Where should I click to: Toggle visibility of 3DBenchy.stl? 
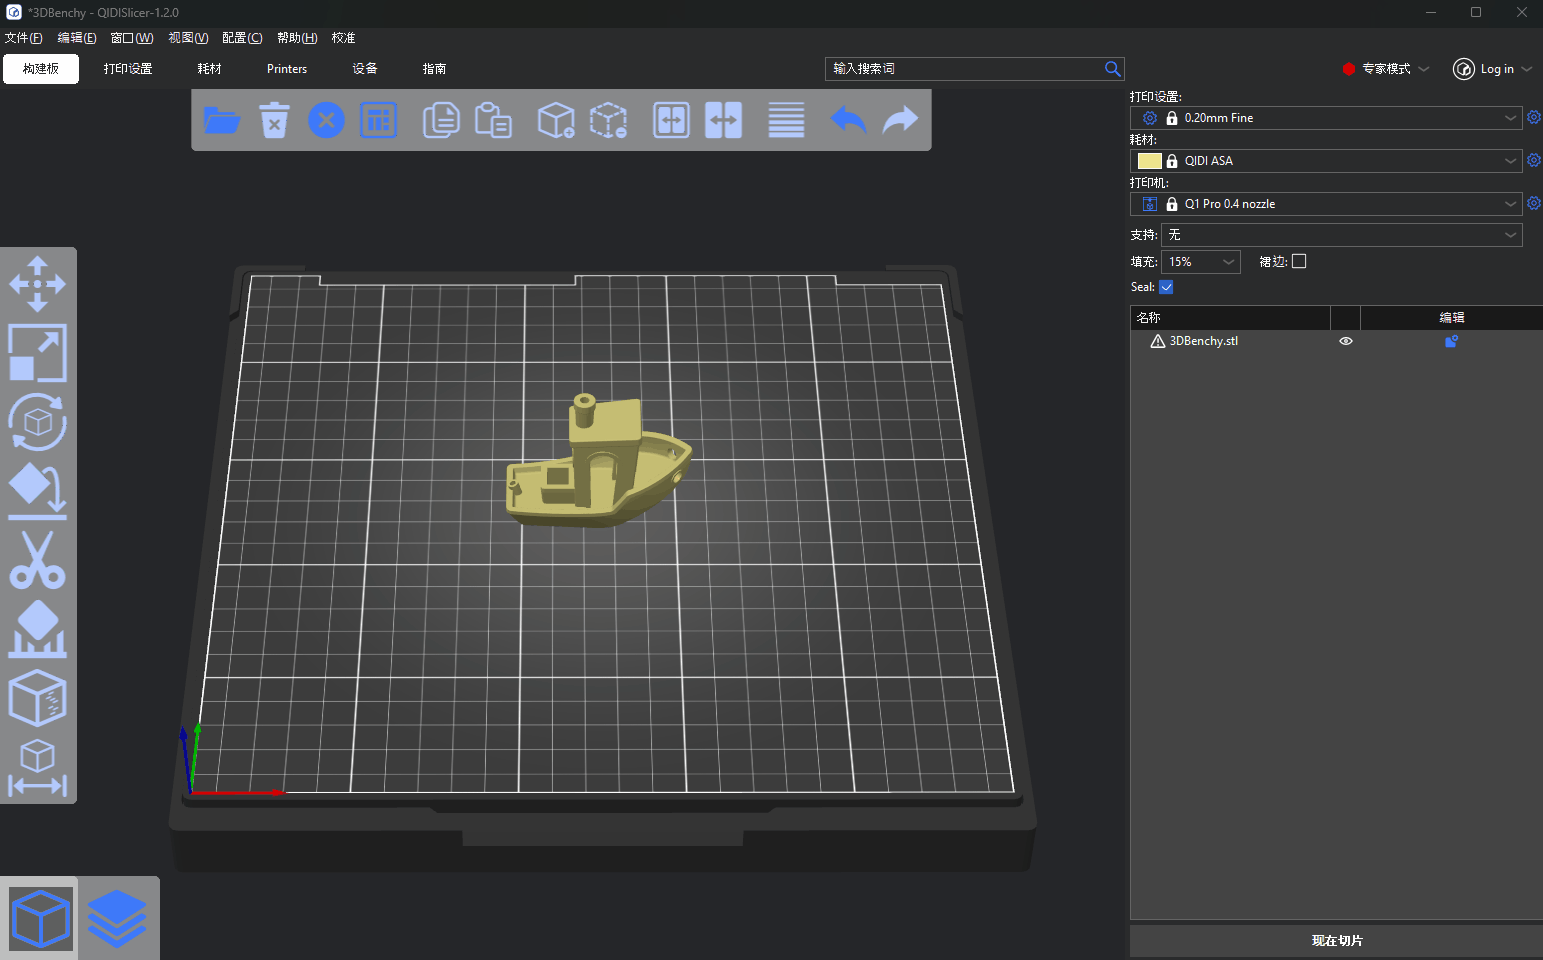click(1345, 340)
